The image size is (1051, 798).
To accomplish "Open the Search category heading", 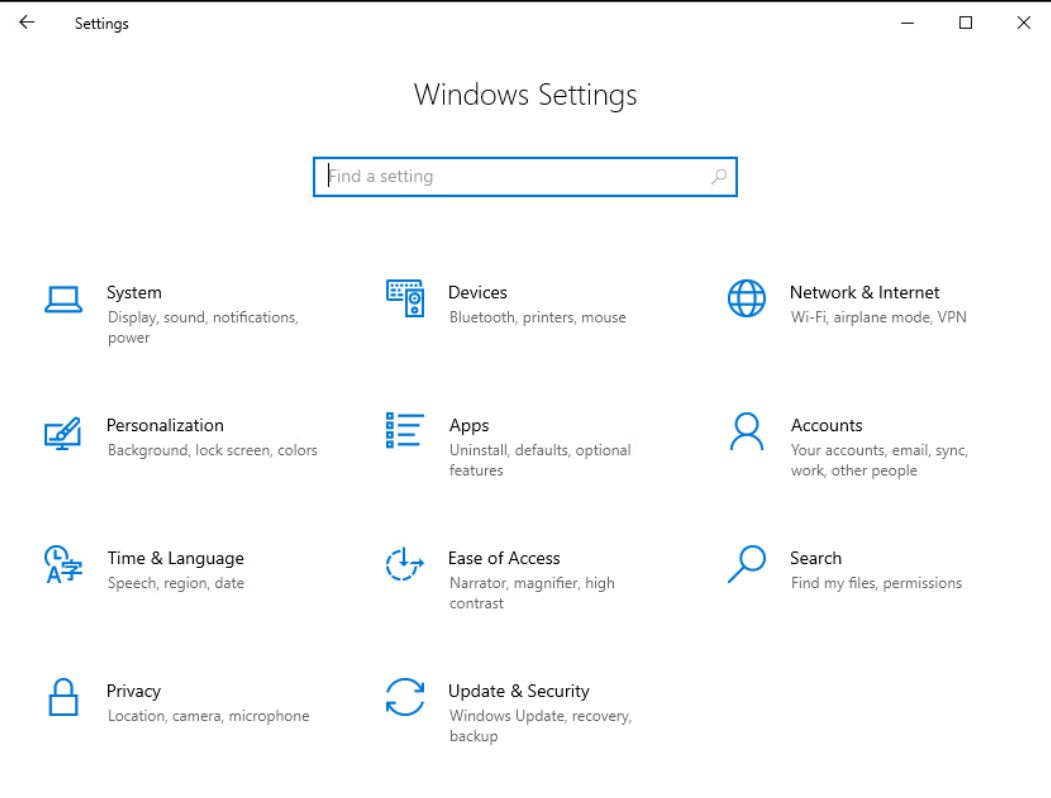I will point(816,558).
